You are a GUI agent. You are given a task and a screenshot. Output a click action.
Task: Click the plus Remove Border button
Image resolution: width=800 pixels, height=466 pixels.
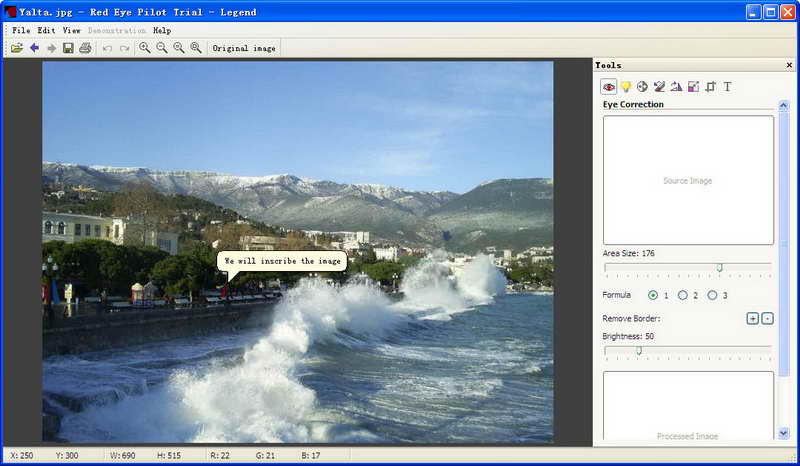point(753,318)
